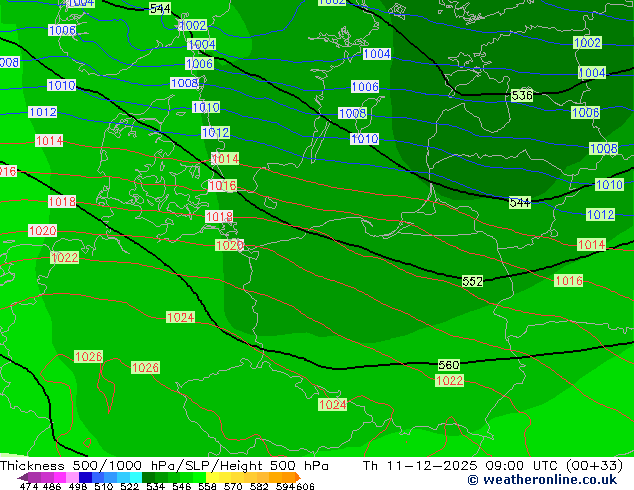Pick the cyan legend swatch

(x=136, y=477)
